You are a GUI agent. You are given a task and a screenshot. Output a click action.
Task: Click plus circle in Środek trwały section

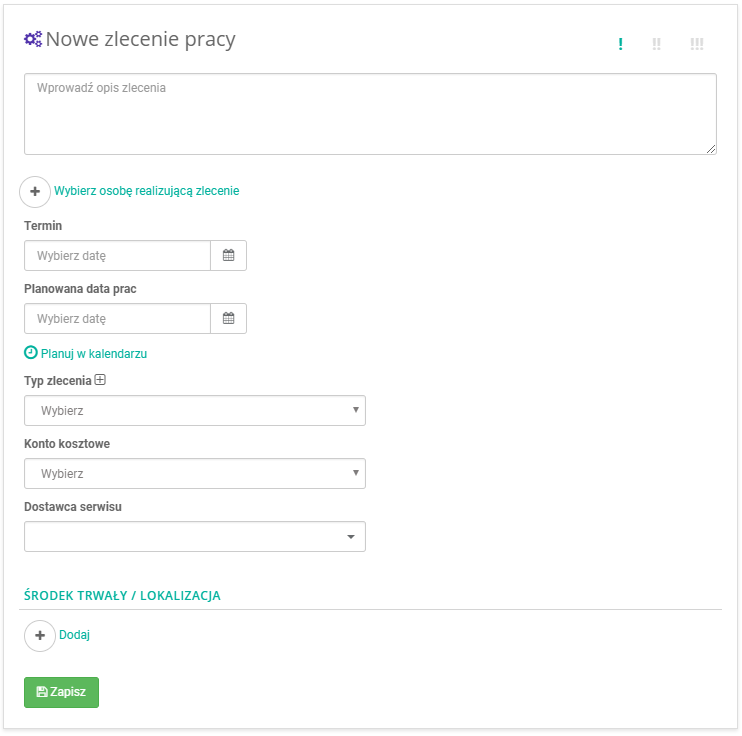point(40,636)
